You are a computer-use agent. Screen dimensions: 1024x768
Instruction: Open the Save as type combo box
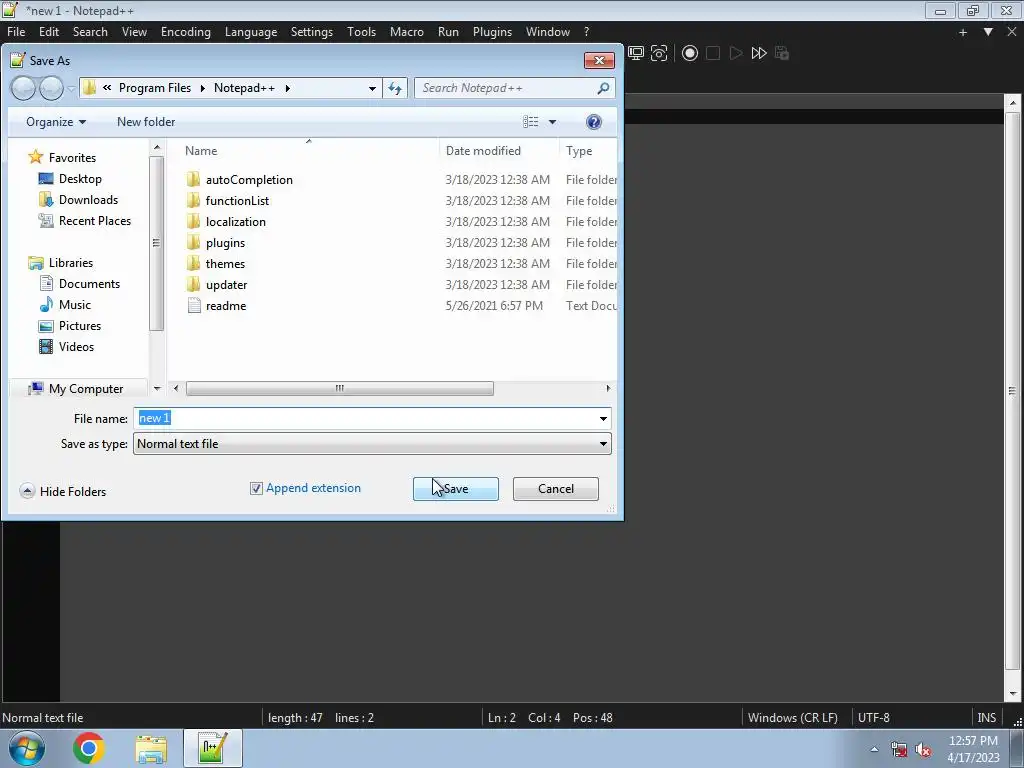click(x=372, y=443)
